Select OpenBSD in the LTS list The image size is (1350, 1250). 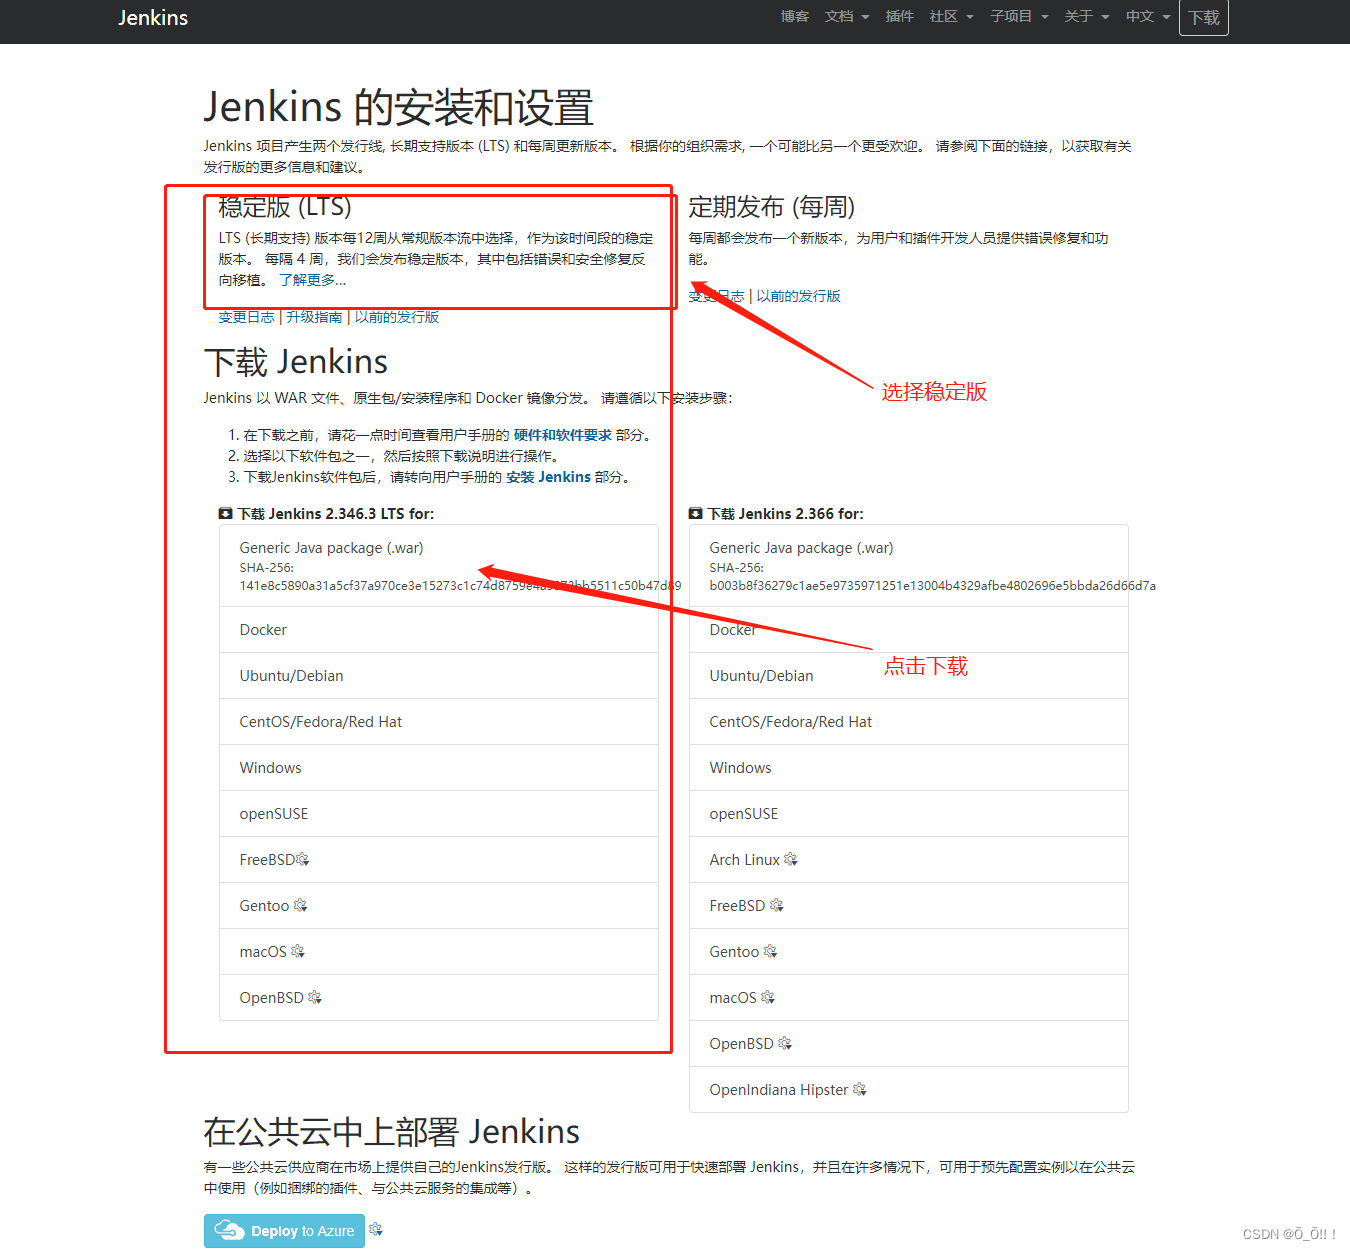click(x=439, y=998)
